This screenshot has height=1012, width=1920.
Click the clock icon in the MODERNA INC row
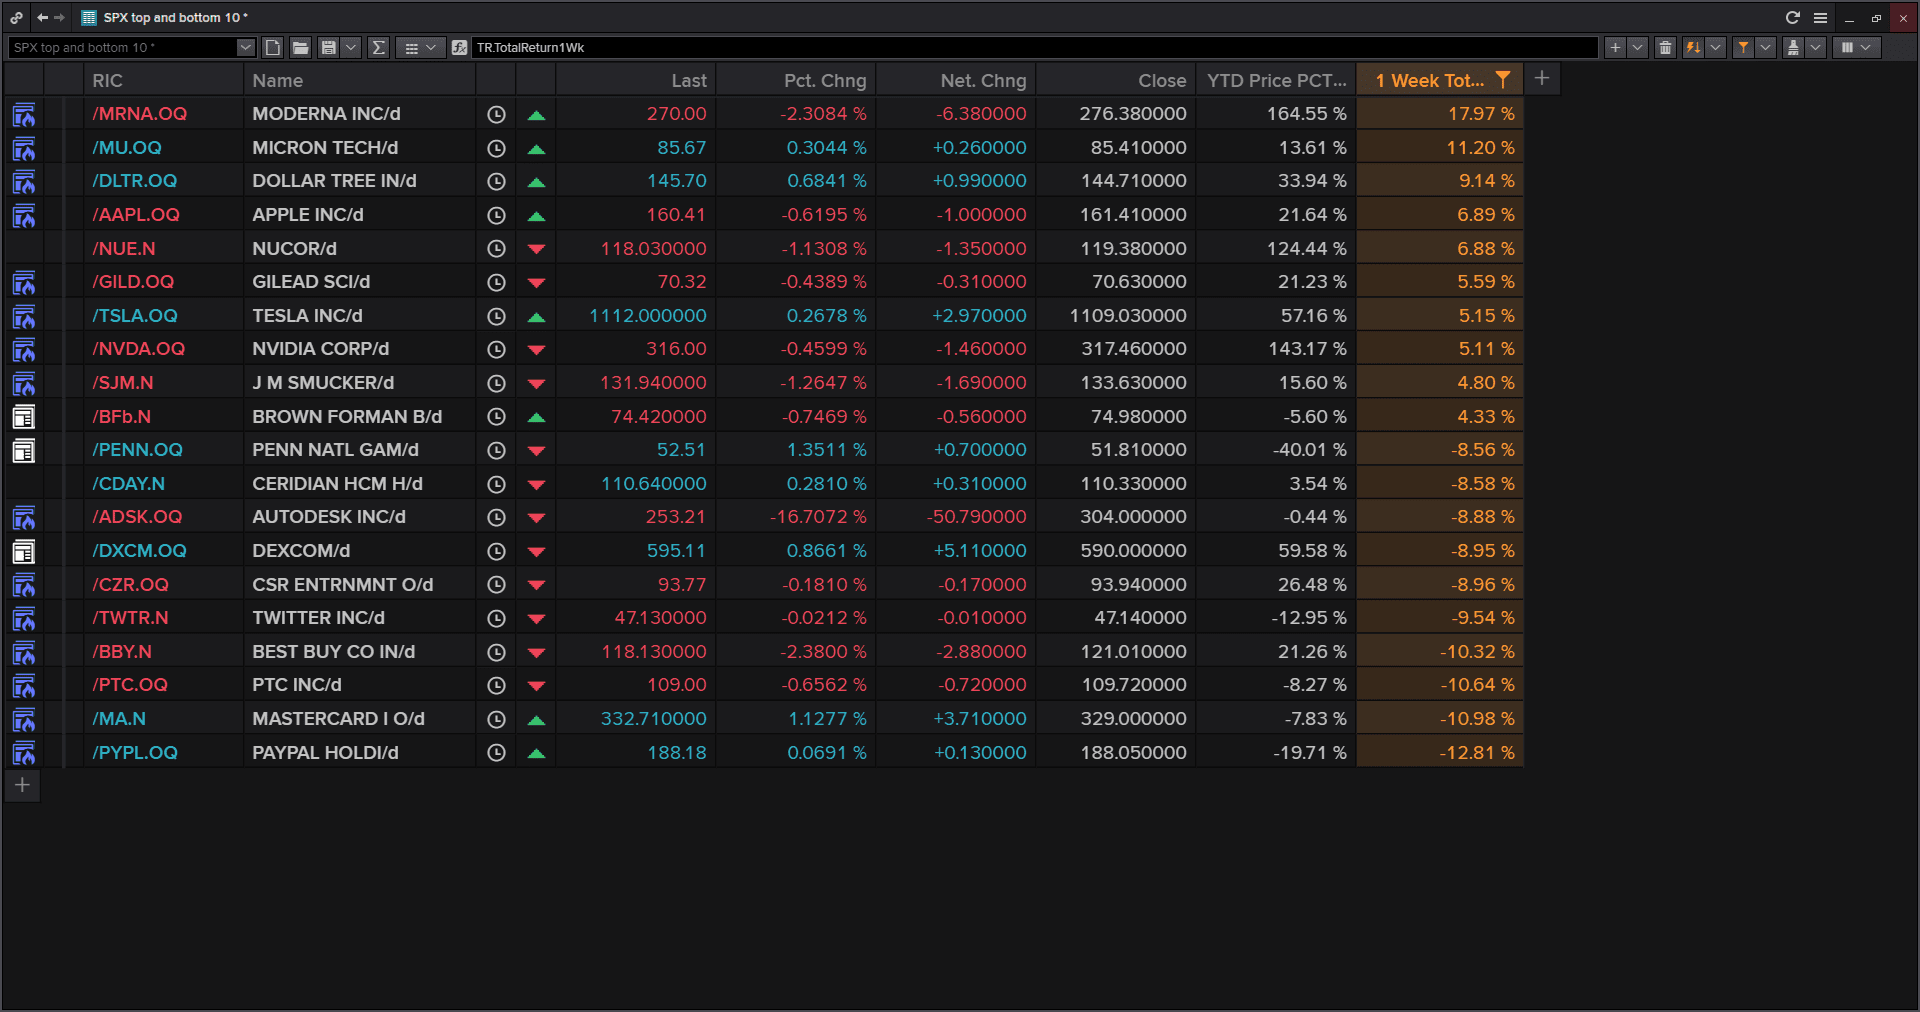(496, 115)
